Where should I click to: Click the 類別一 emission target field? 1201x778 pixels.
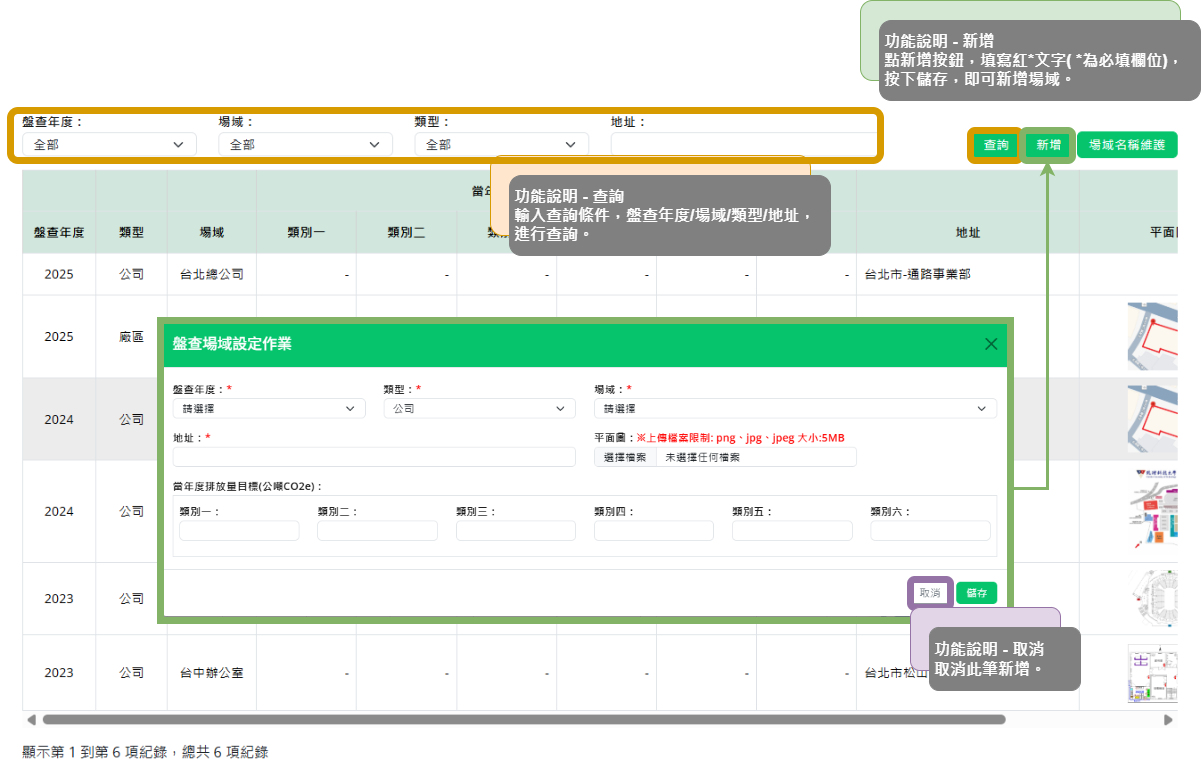click(239, 531)
